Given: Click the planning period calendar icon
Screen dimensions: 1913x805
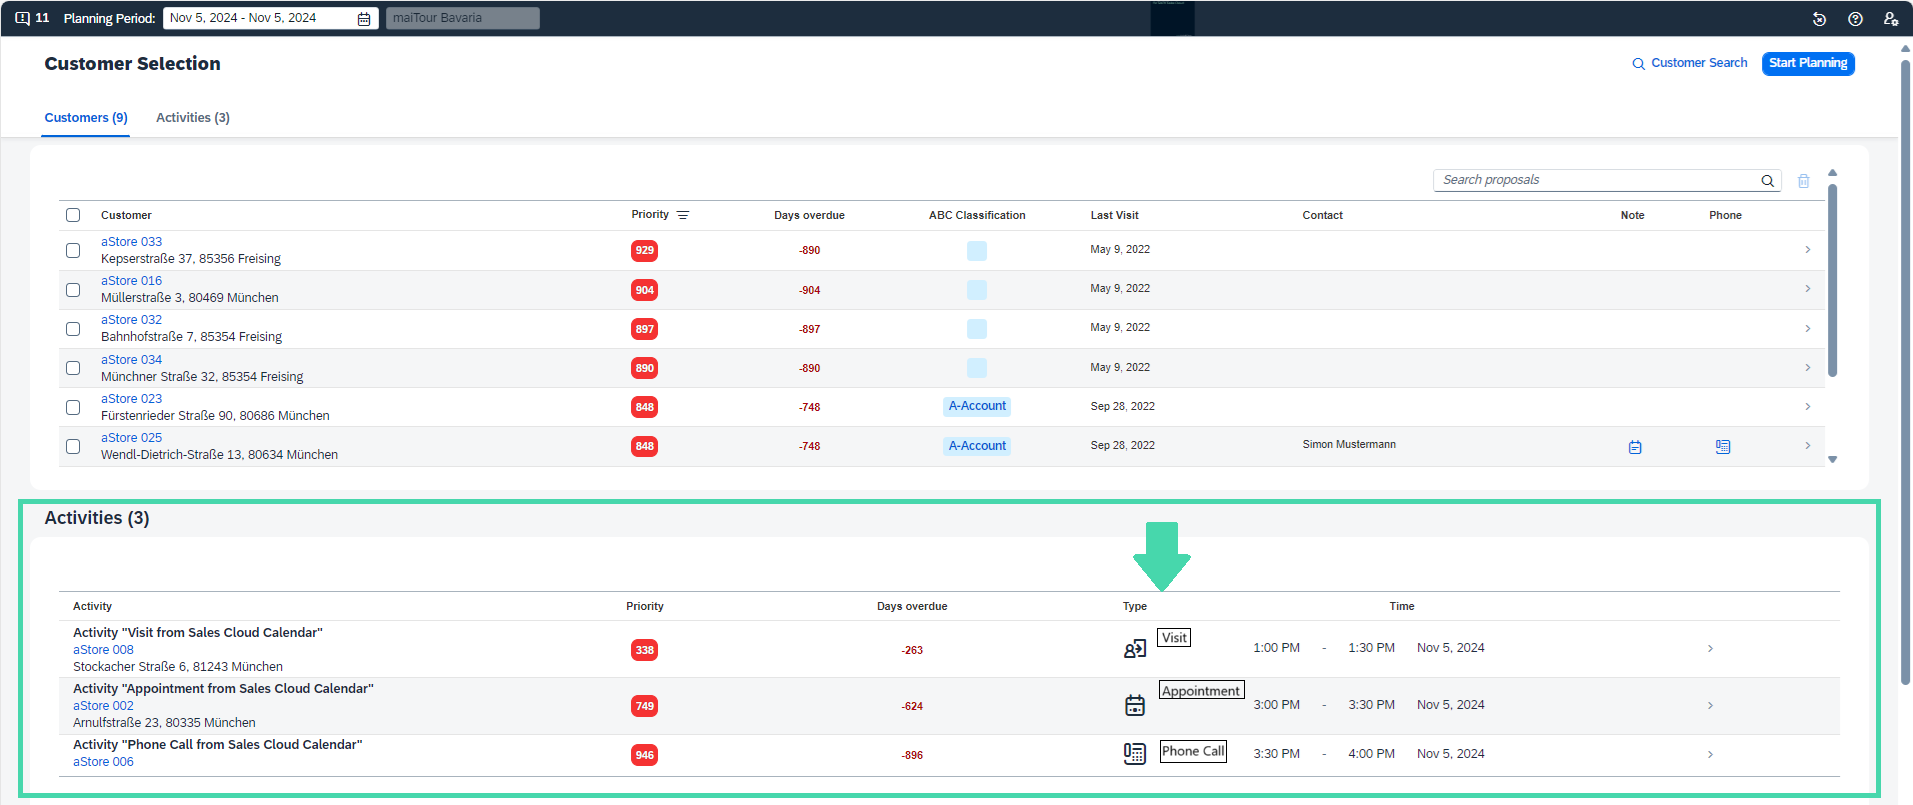Looking at the screenshot, I should pos(364,19).
